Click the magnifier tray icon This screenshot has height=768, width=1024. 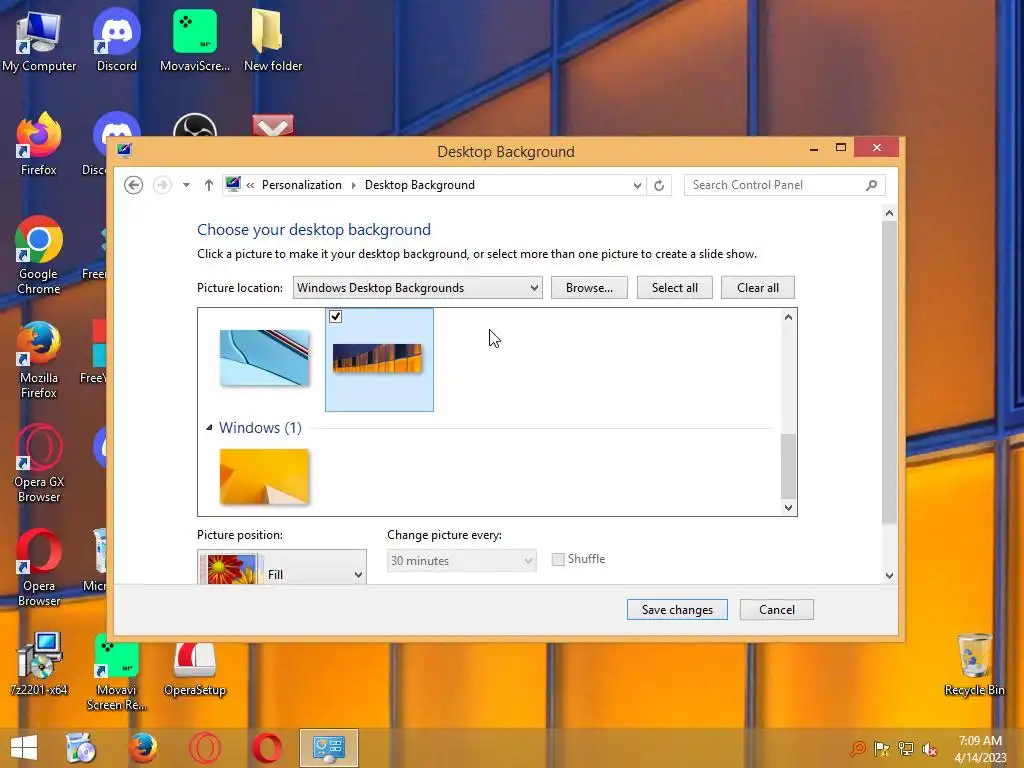[x=858, y=748]
